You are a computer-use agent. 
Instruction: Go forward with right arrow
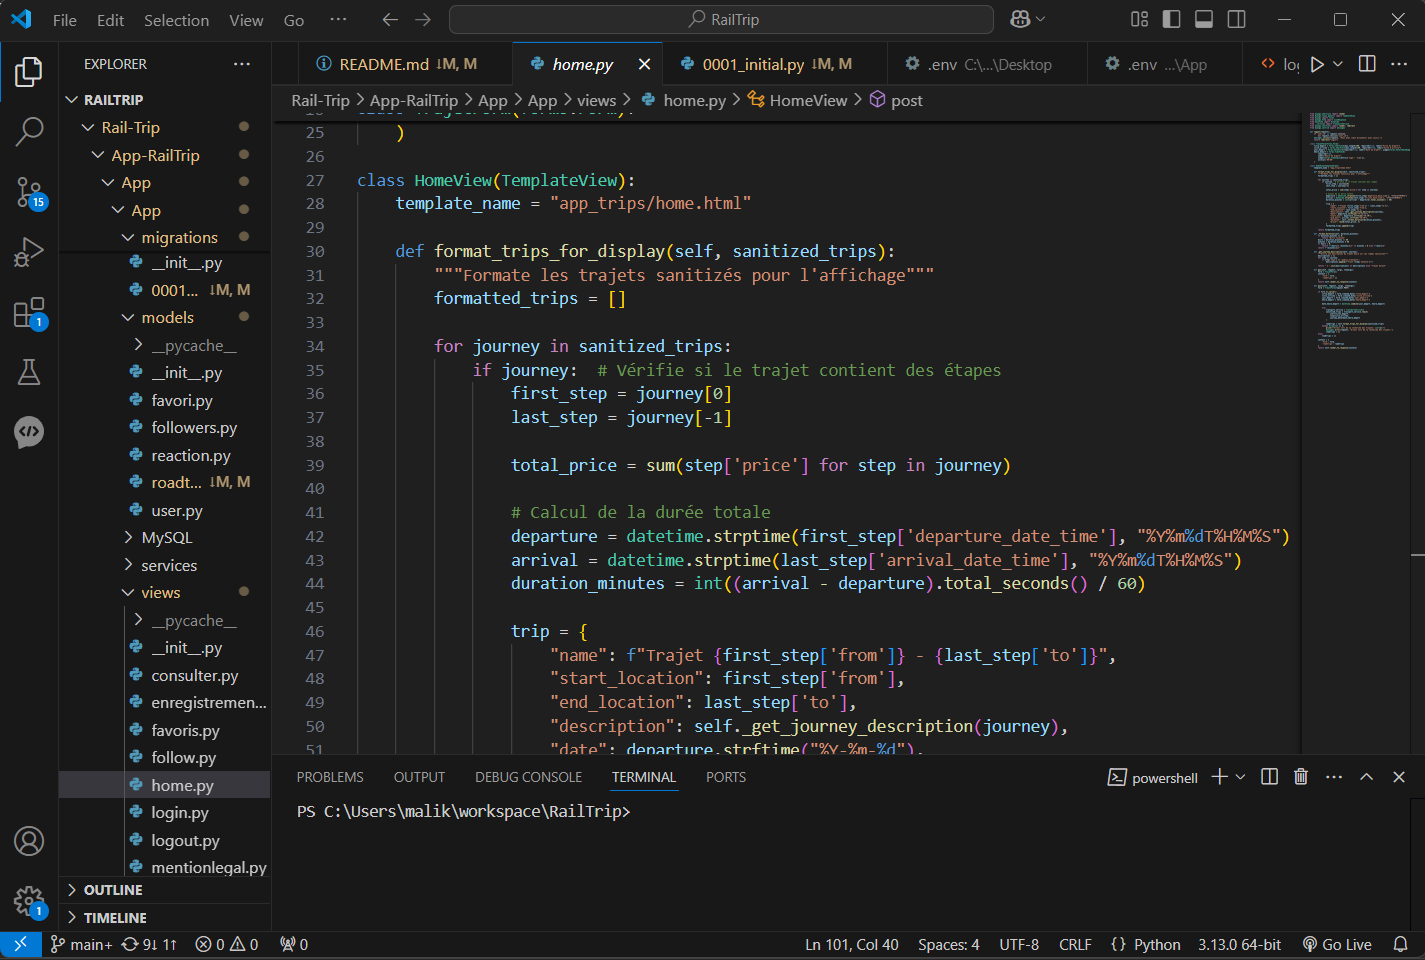(x=423, y=20)
